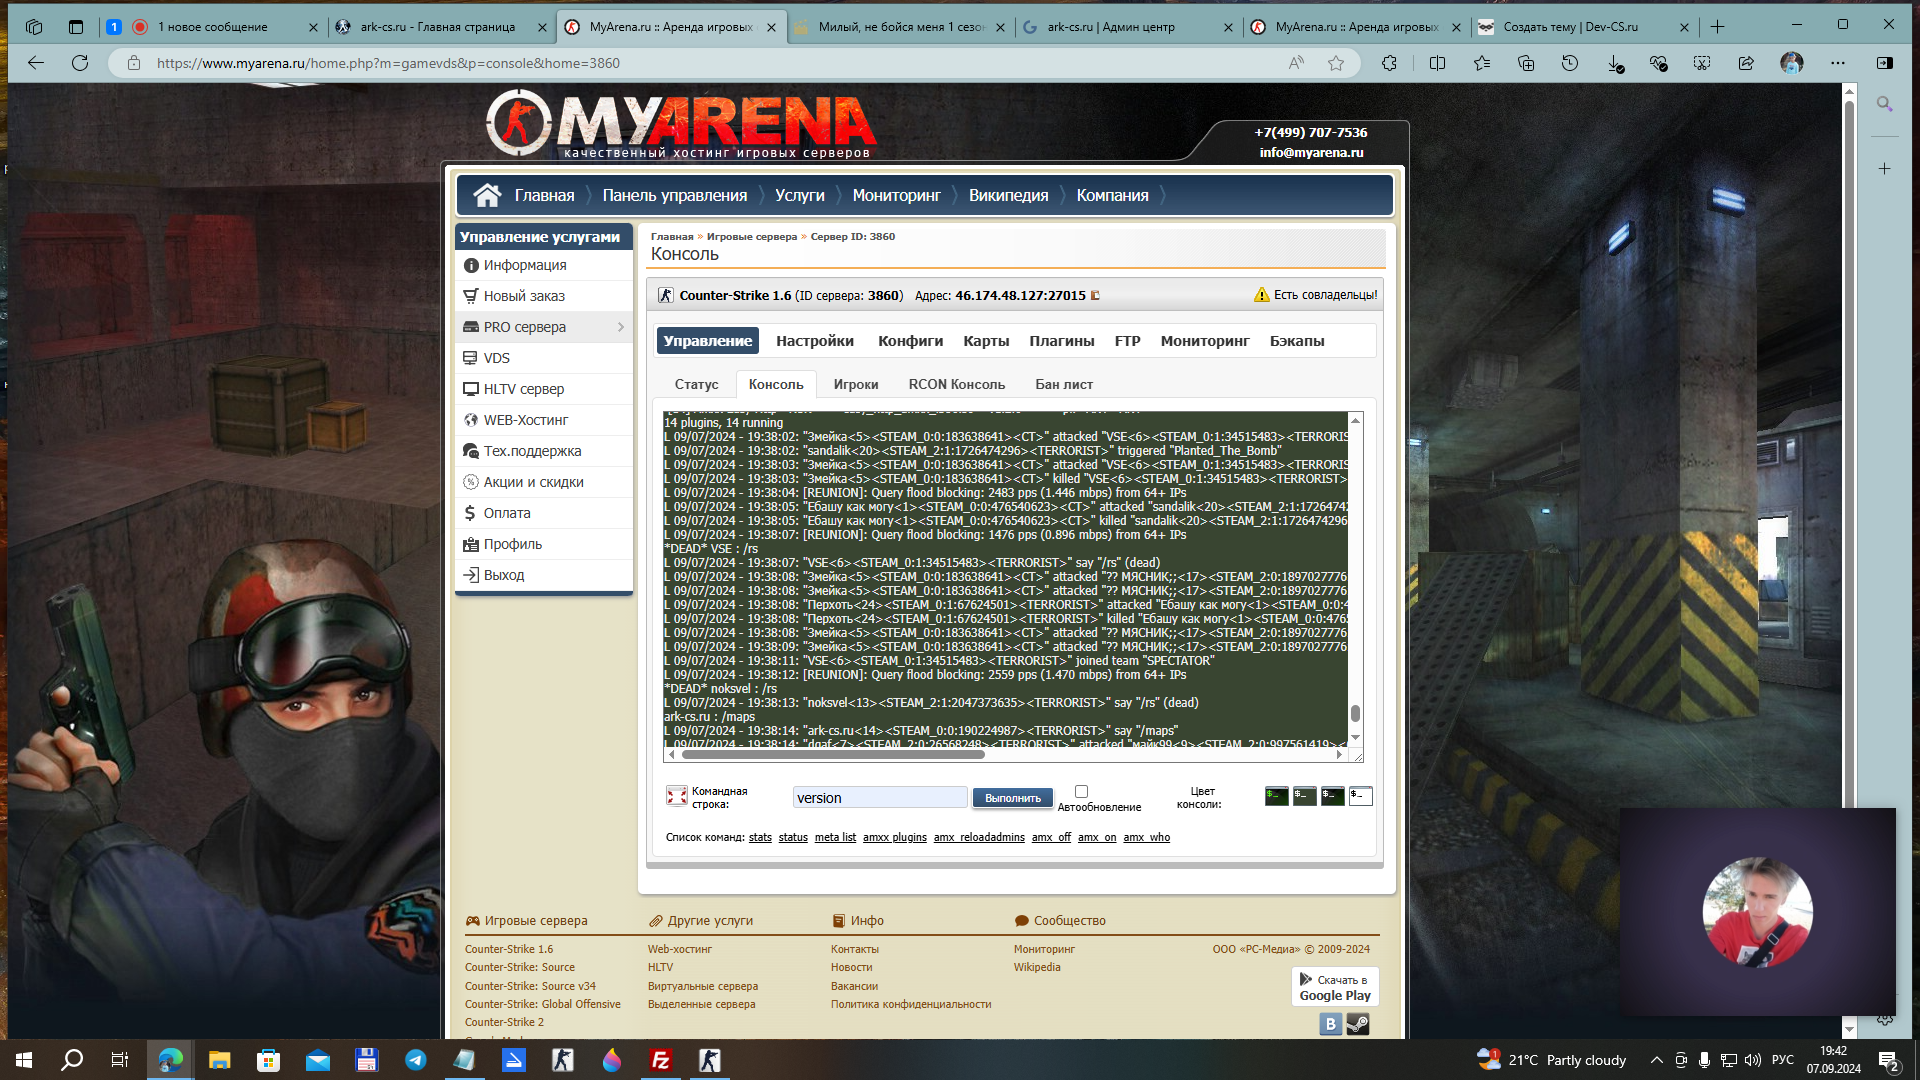
Task: Click the home icon in main navigation
Action: pyautogui.click(x=487, y=195)
